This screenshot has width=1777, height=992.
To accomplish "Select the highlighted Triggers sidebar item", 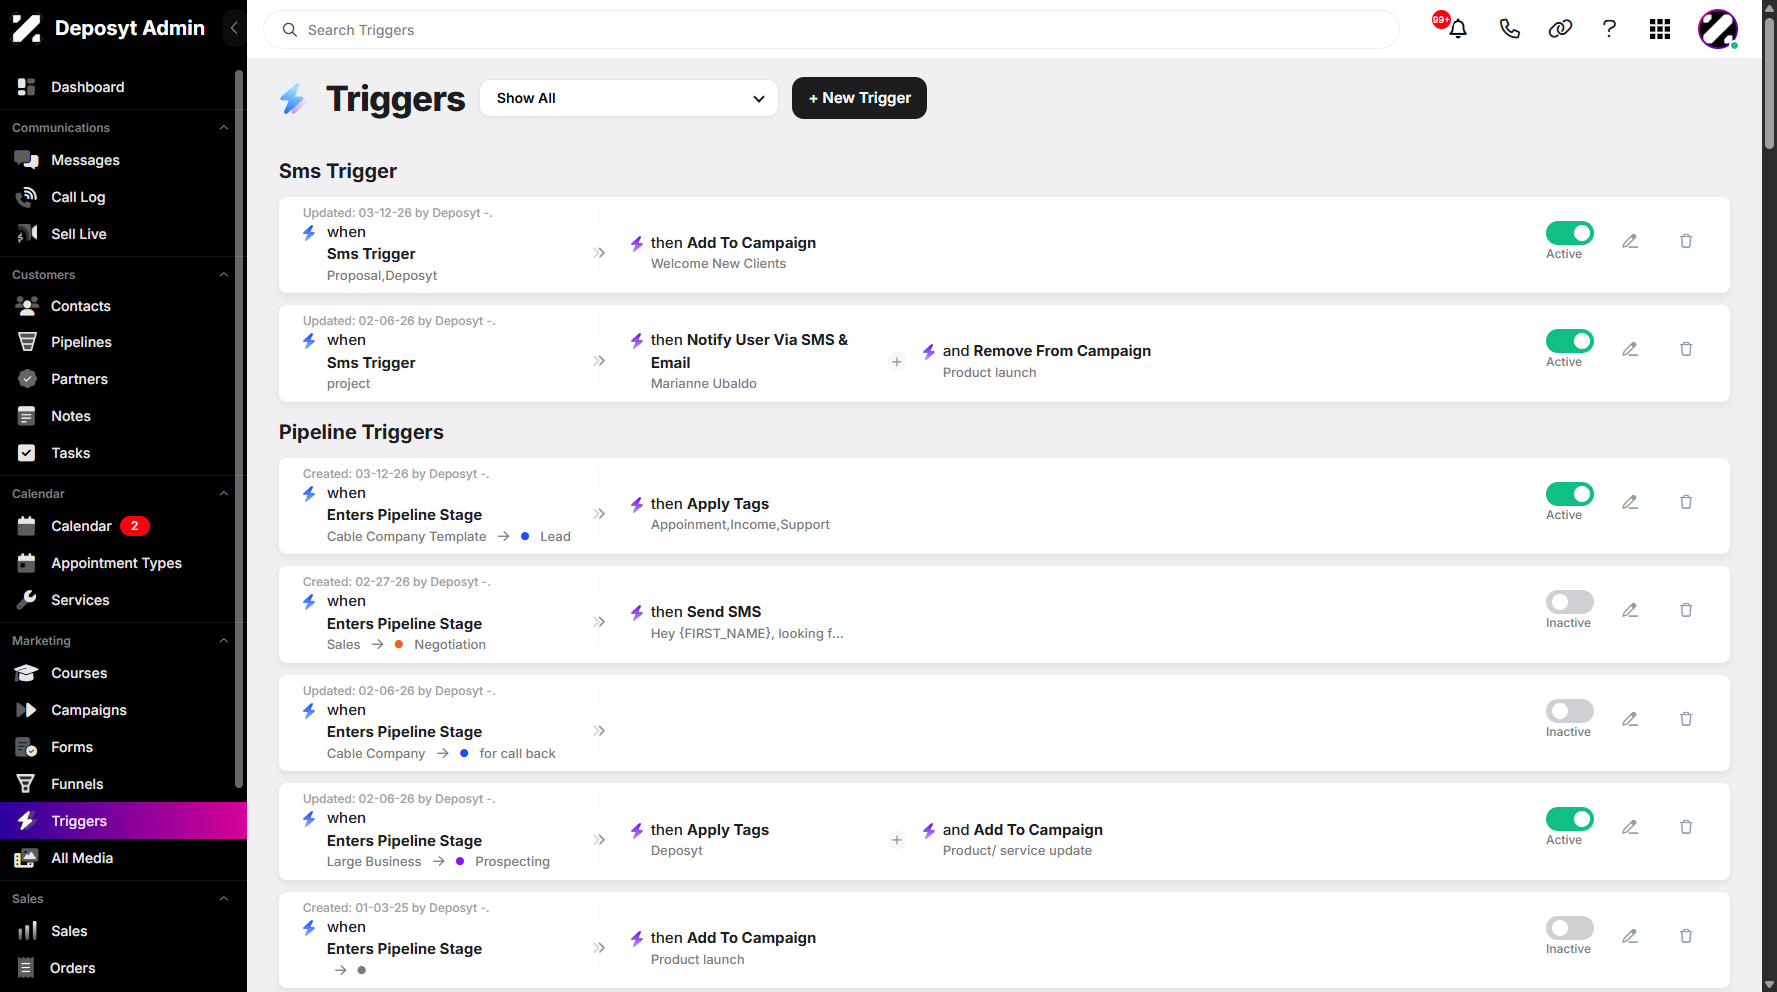I will click(x=123, y=821).
